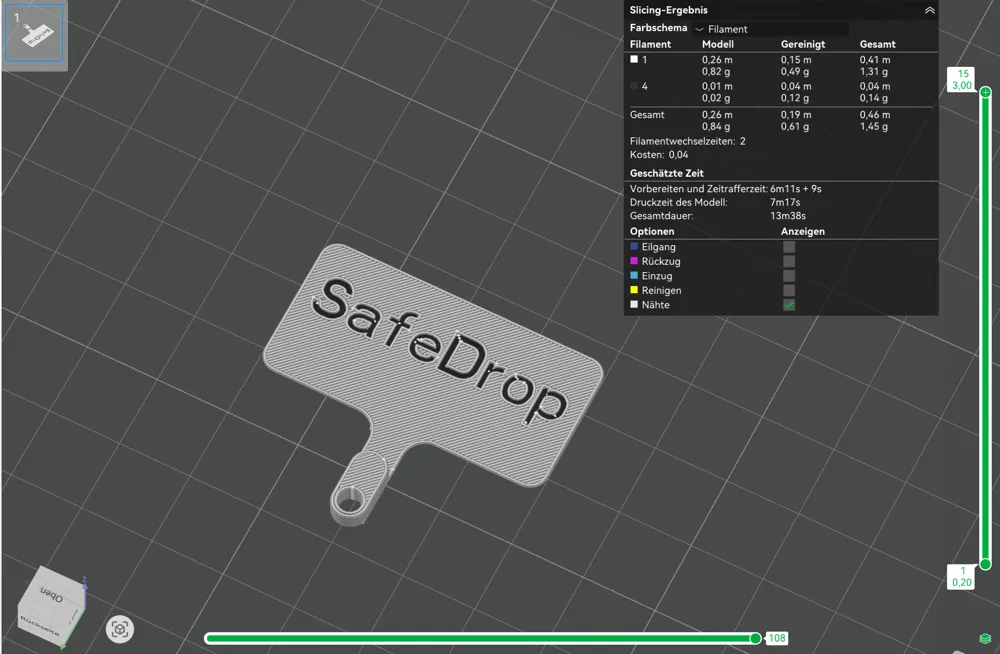Click the Druckzeit des Modell value 7m17s
The height and width of the screenshot is (654, 1000).
(x=785, y=202)
